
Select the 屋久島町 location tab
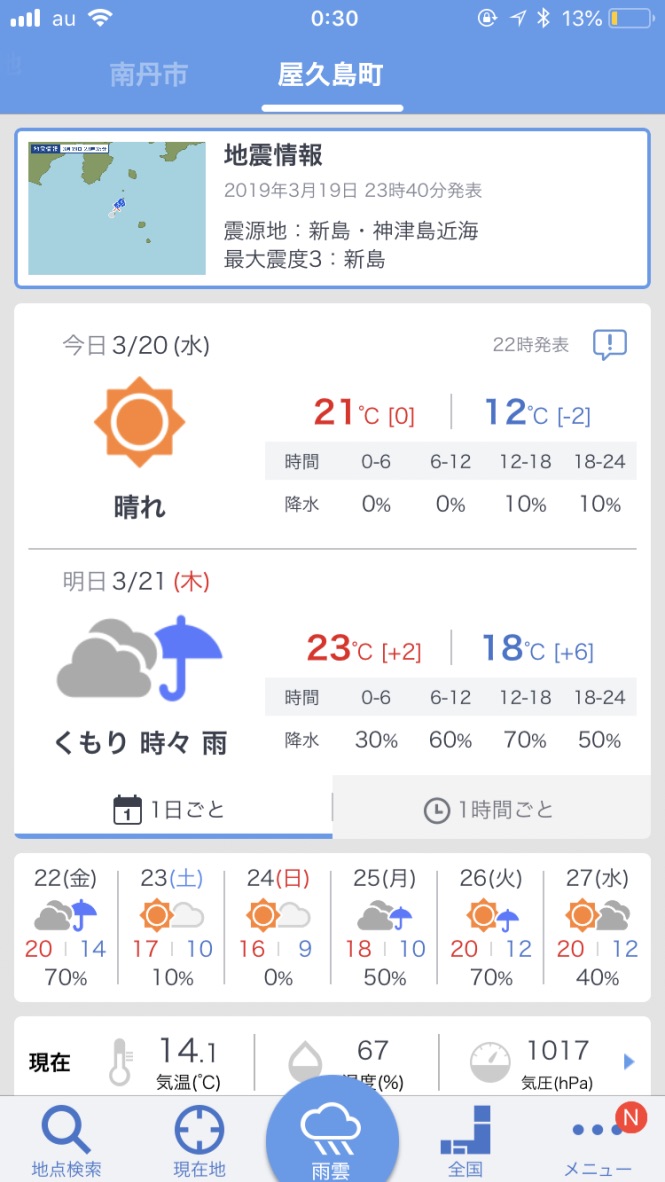click(x=331, y=75)
